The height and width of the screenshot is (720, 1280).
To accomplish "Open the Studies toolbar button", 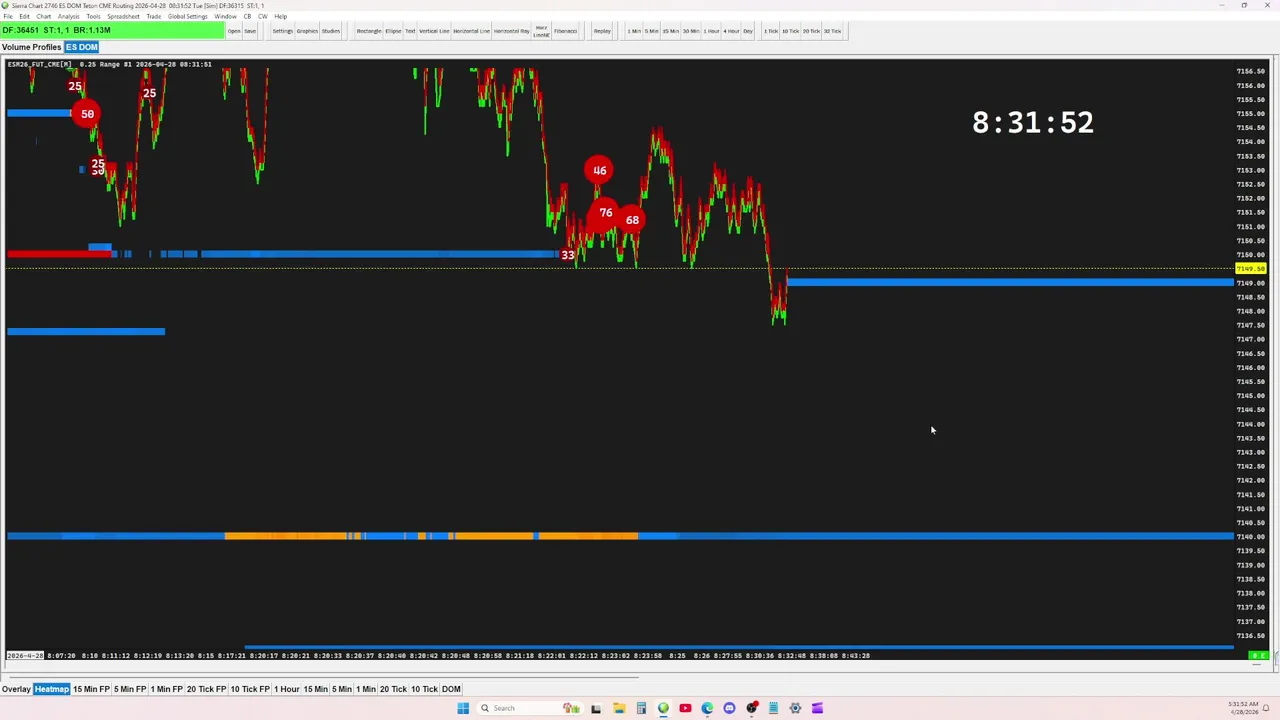I will [331, 31].
